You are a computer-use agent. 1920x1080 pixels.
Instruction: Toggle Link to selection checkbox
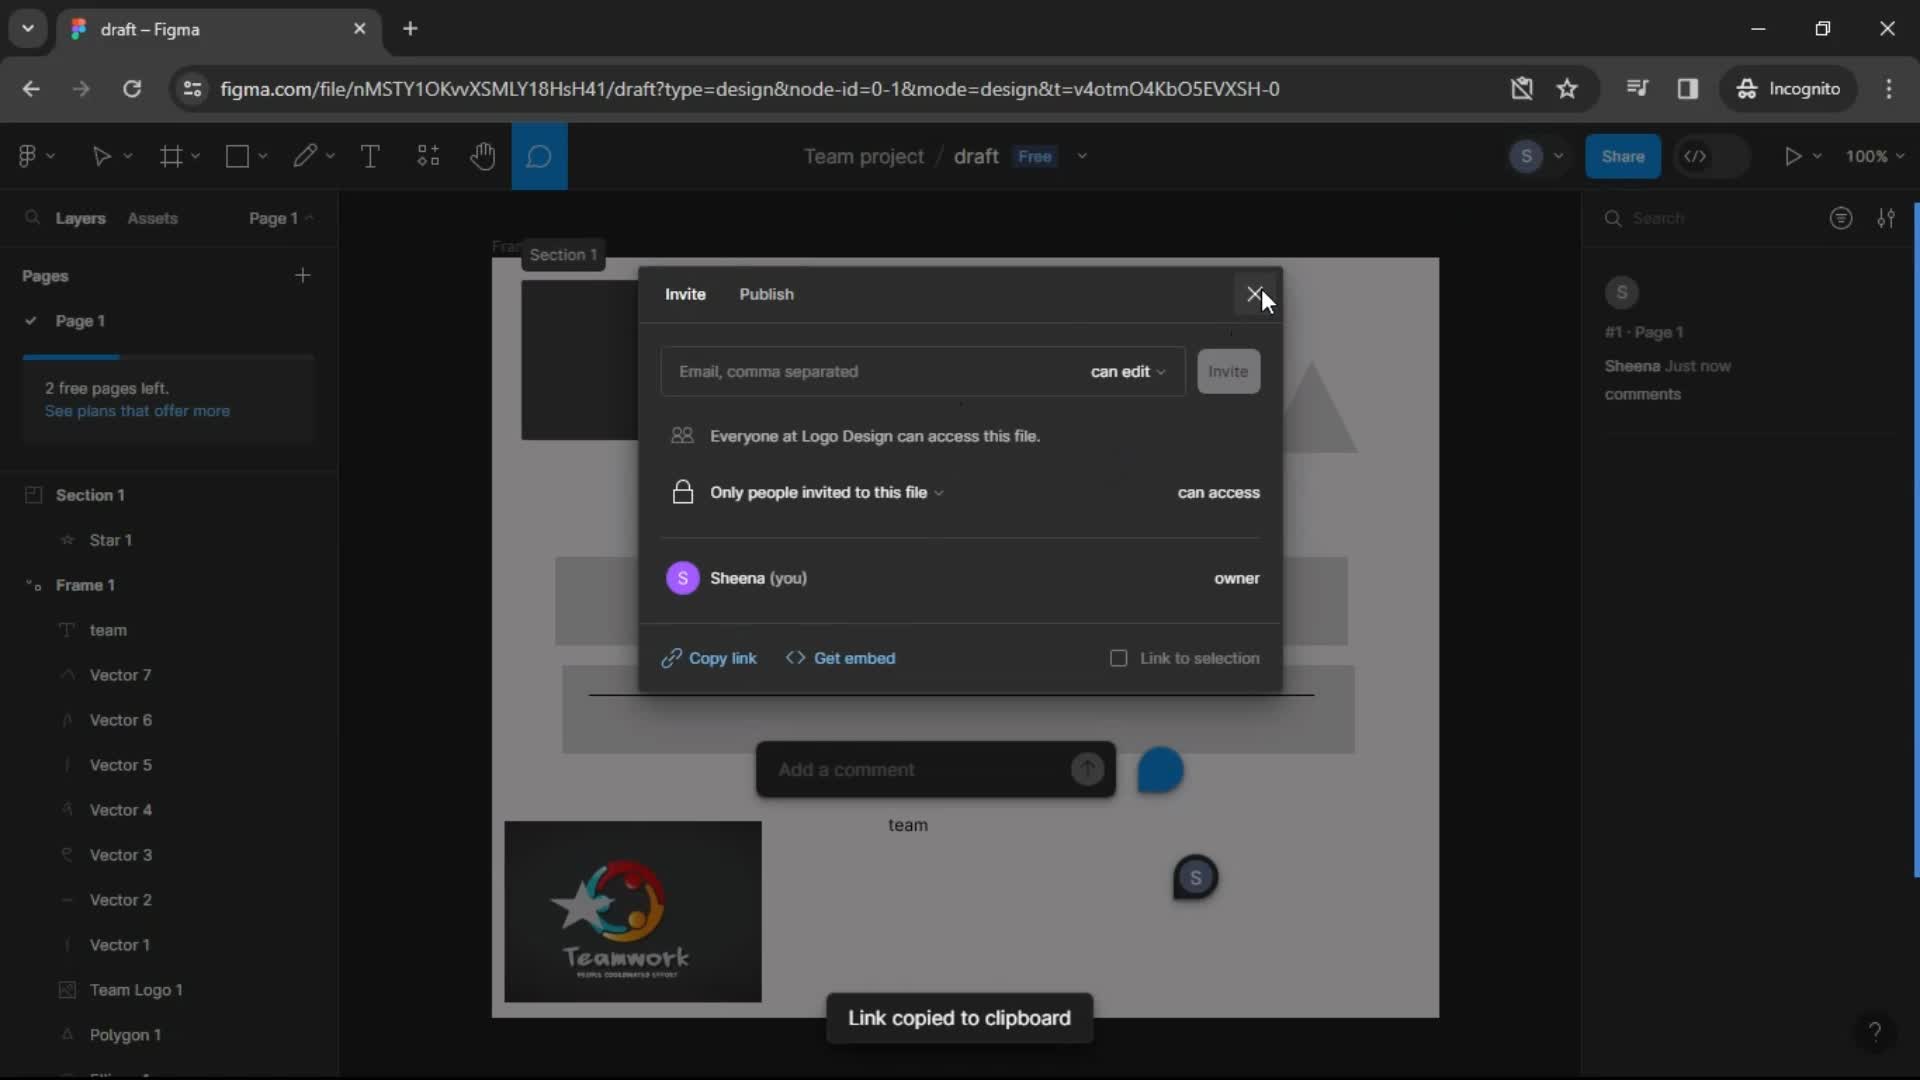coord(1118,658)
